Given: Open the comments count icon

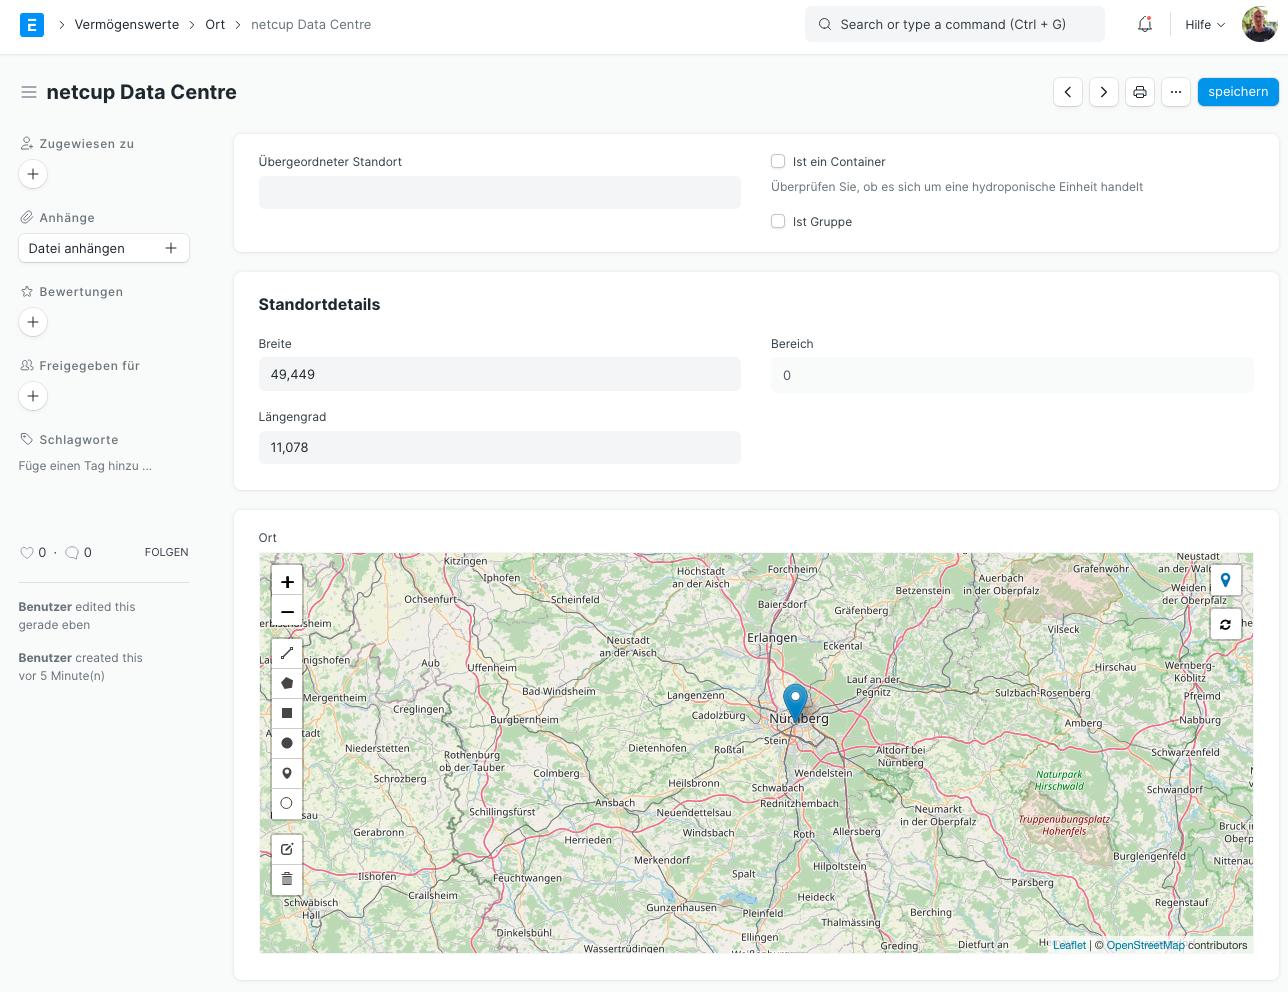Looking at the screenshot, I should click(72, 553).
